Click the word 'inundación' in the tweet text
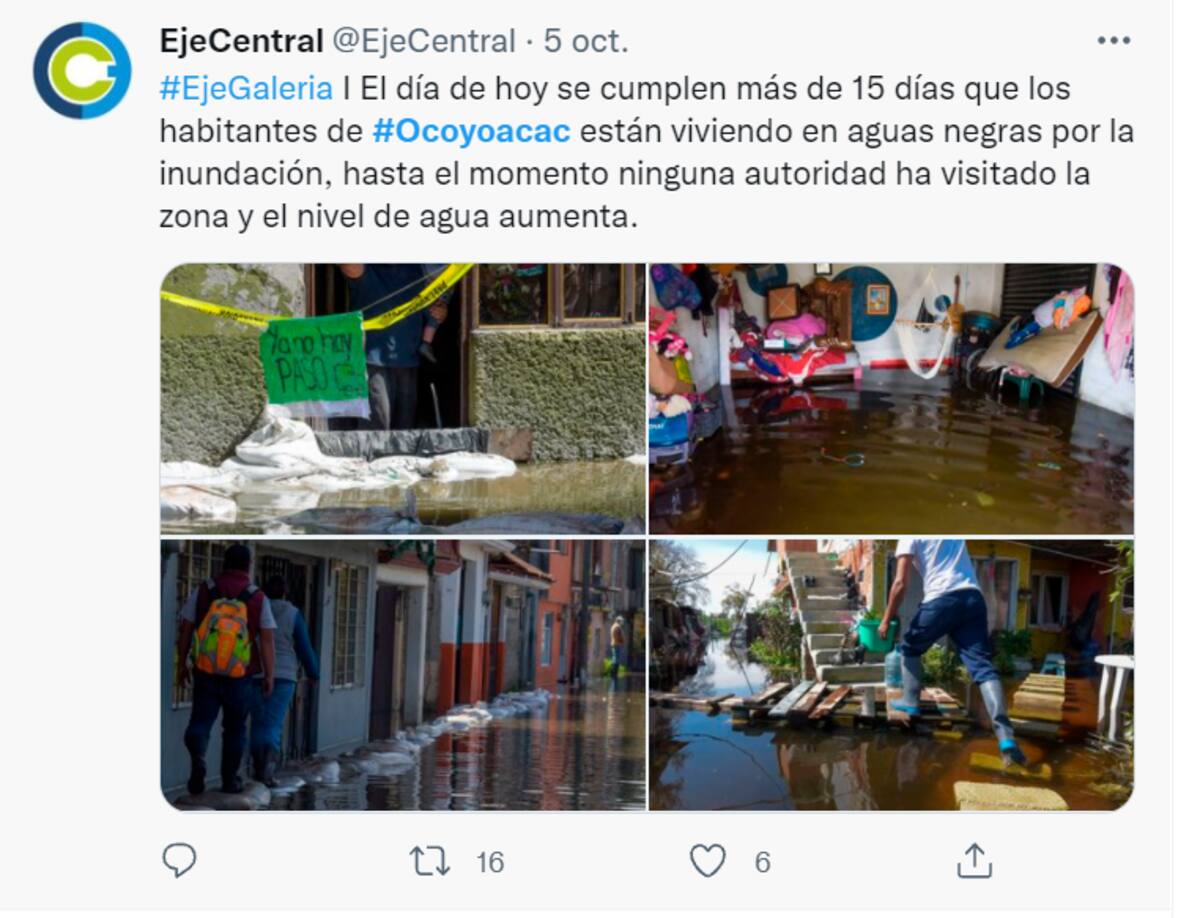 pos(243,174)
